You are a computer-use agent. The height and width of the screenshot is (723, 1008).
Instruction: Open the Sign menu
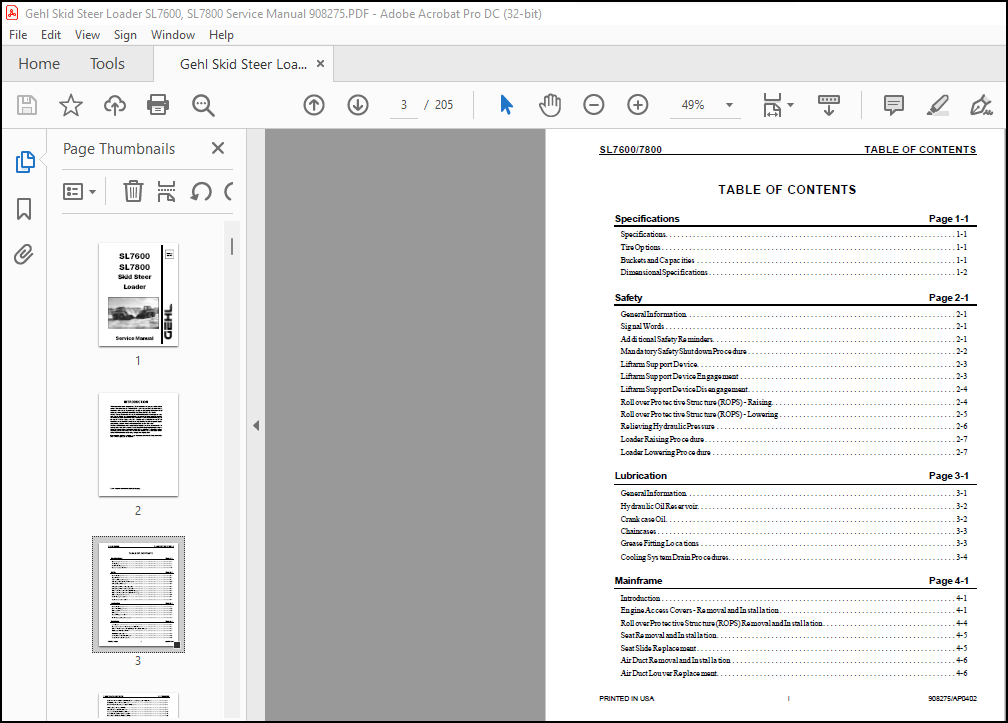point(125,35)
